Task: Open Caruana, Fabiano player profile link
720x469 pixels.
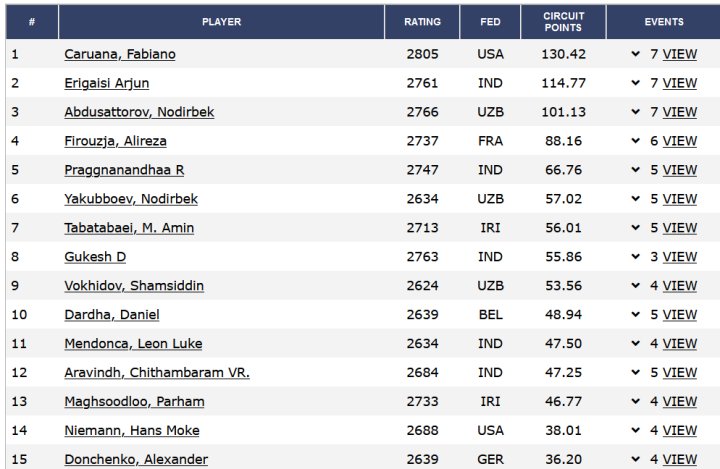Action: 120,54
